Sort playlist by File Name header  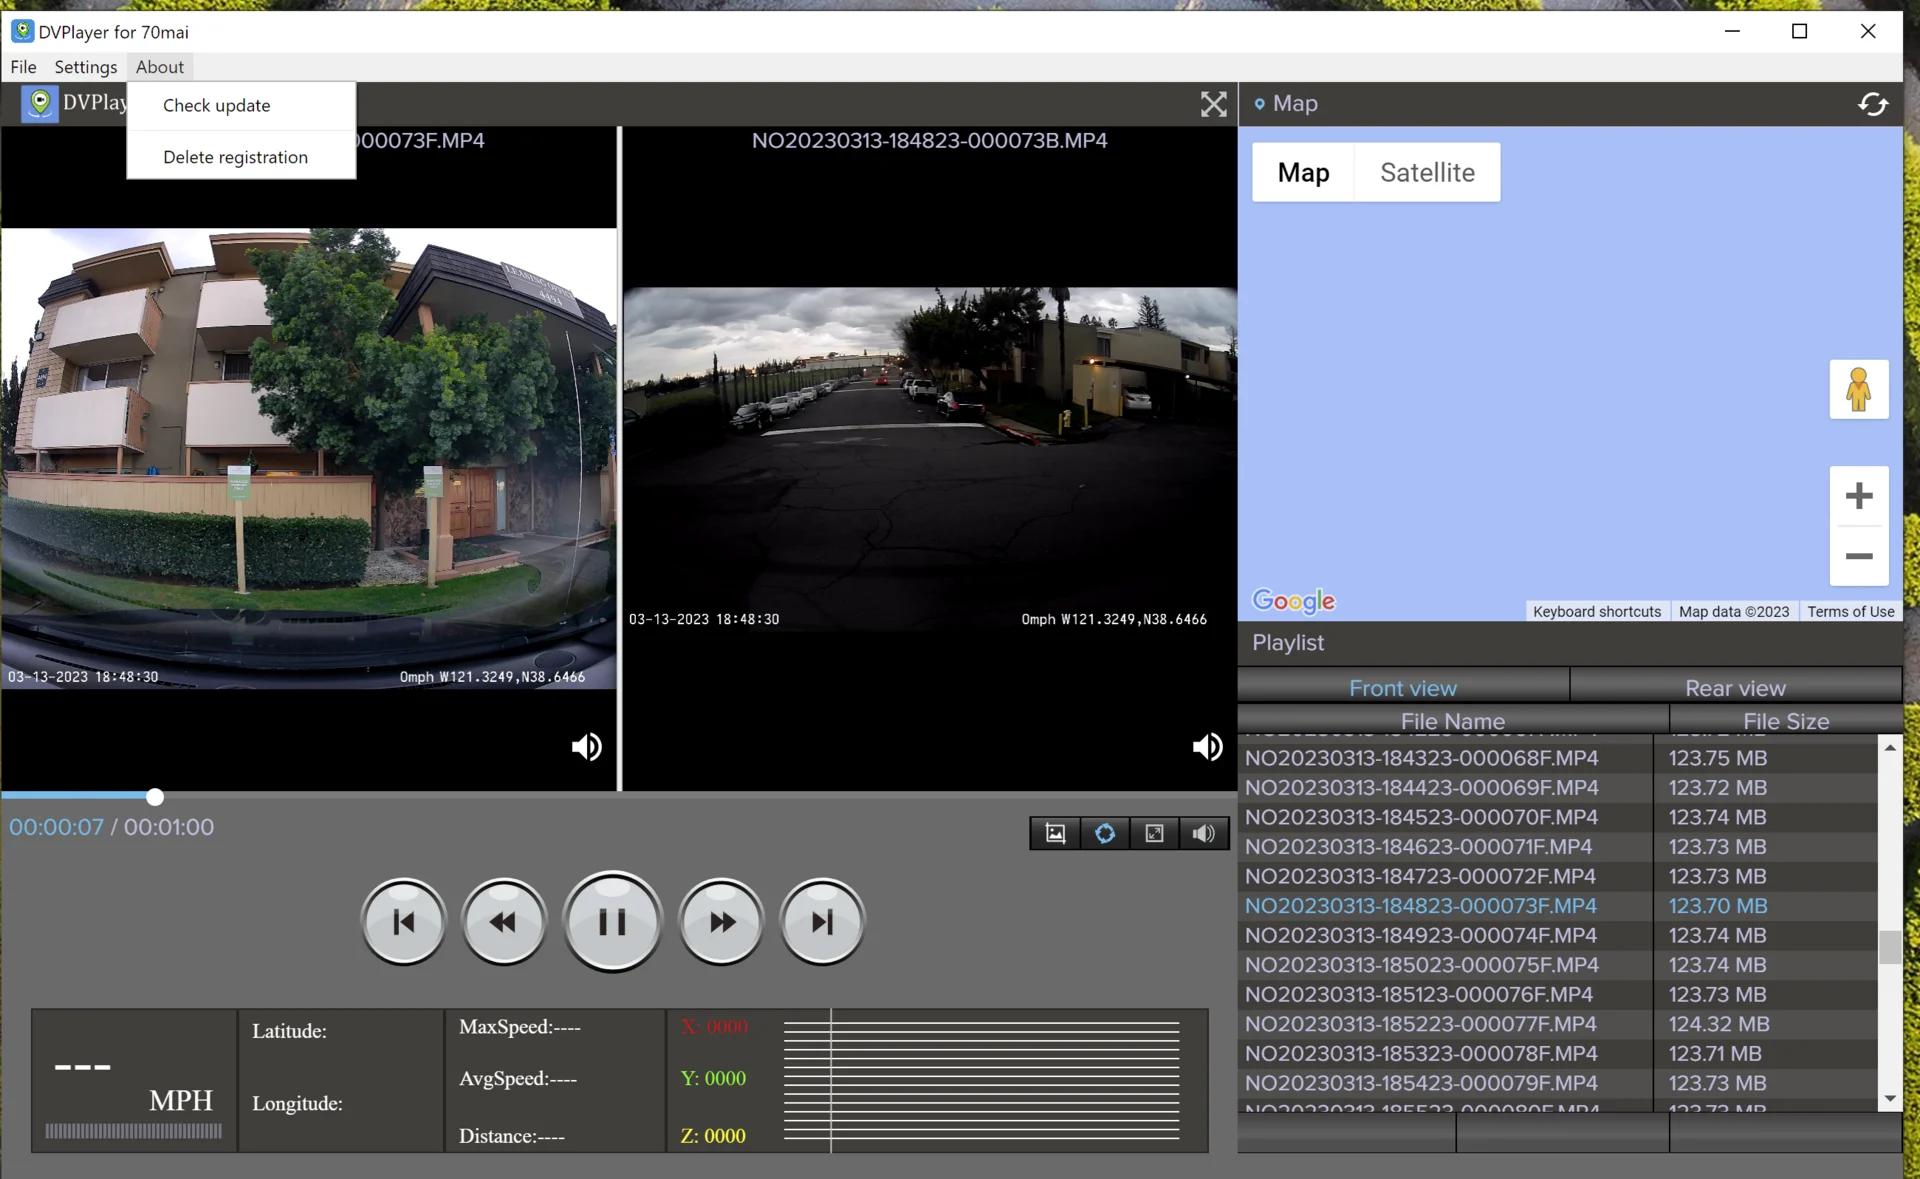[1453, 720]
